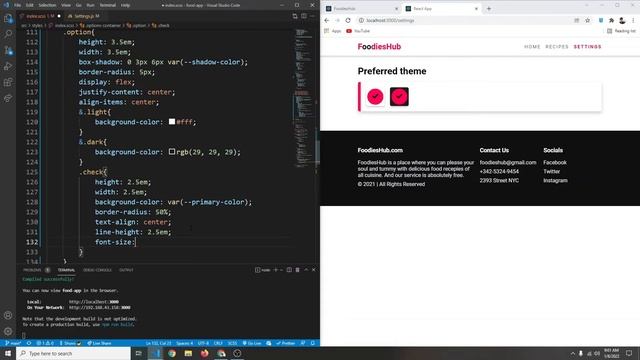Select the light theme option on page
This screenshot has height=360, width=640.
click(x=375, y=97)
